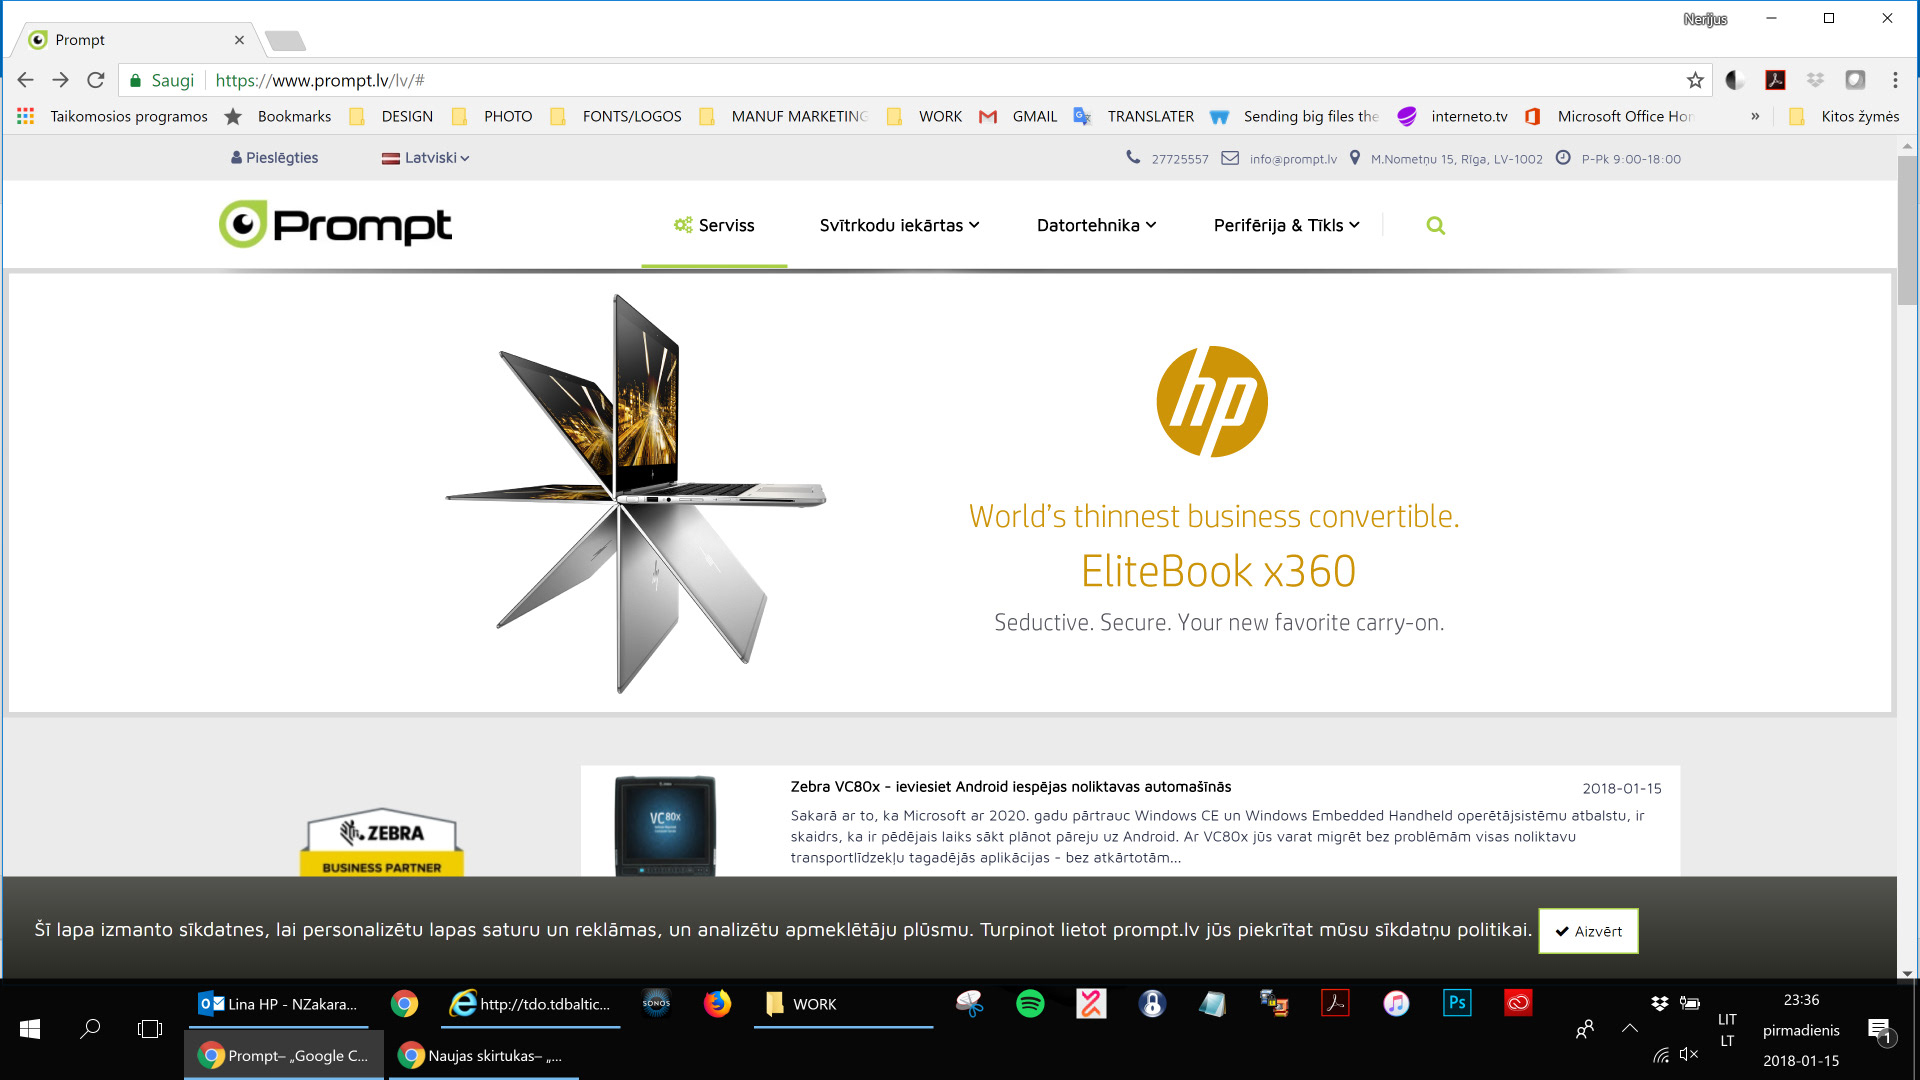
Task: Open DESIGN bookmarks folder
Action: coord(392,116)
